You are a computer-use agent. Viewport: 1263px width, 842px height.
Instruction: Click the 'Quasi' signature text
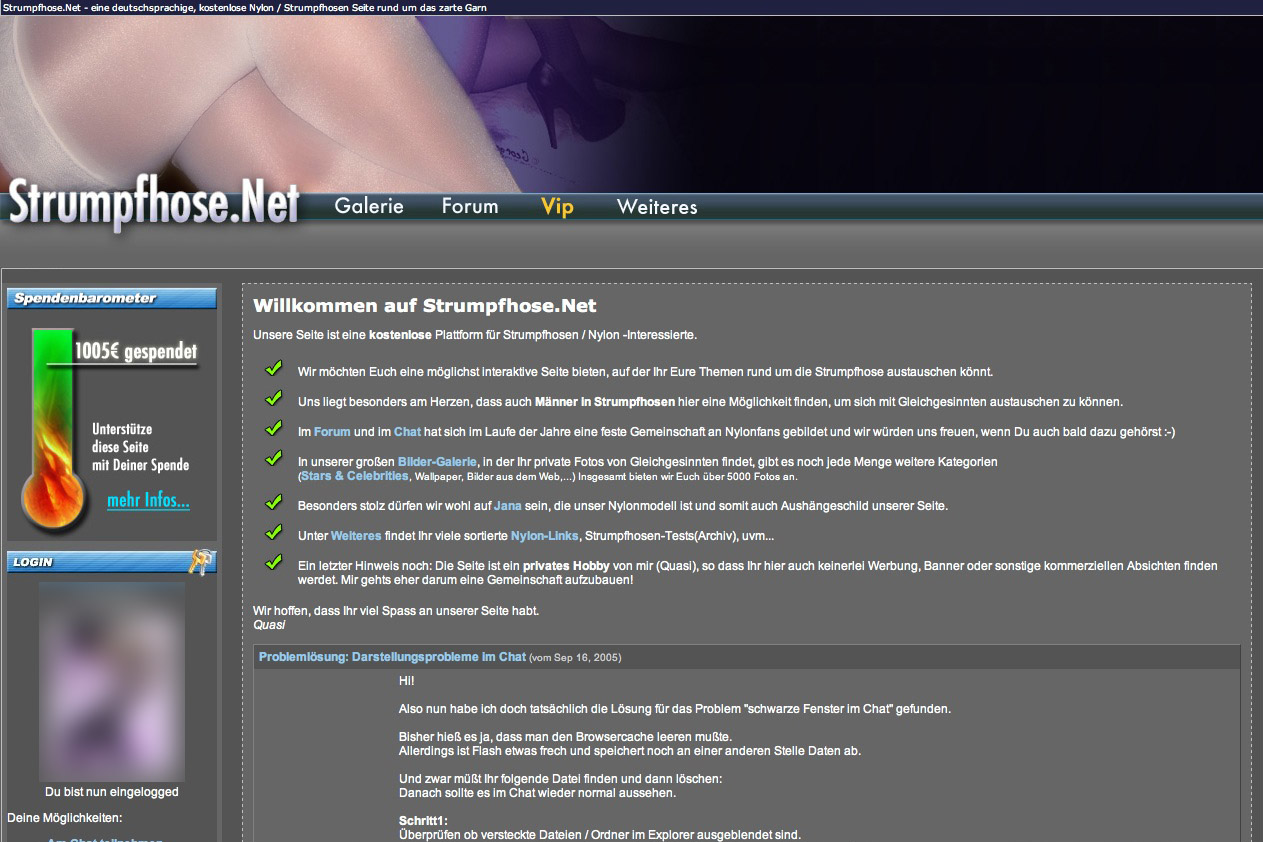269,624
